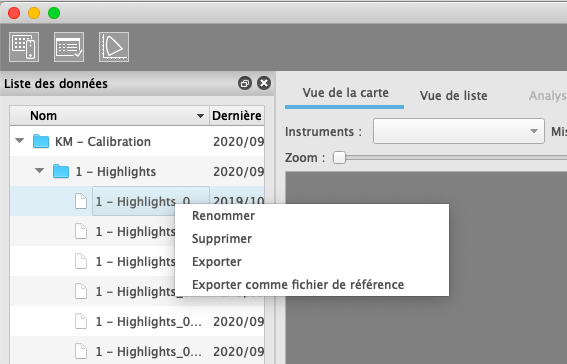Image resolution: width=567 pixels, height=364 pixels.
Task: Close the window with the red button
Action: (14, 13)
